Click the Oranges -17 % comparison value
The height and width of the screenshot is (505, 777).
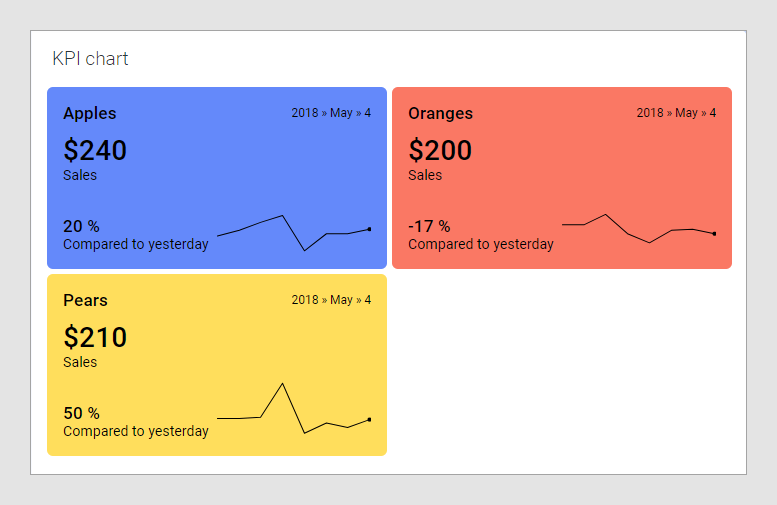click(429, 226)
